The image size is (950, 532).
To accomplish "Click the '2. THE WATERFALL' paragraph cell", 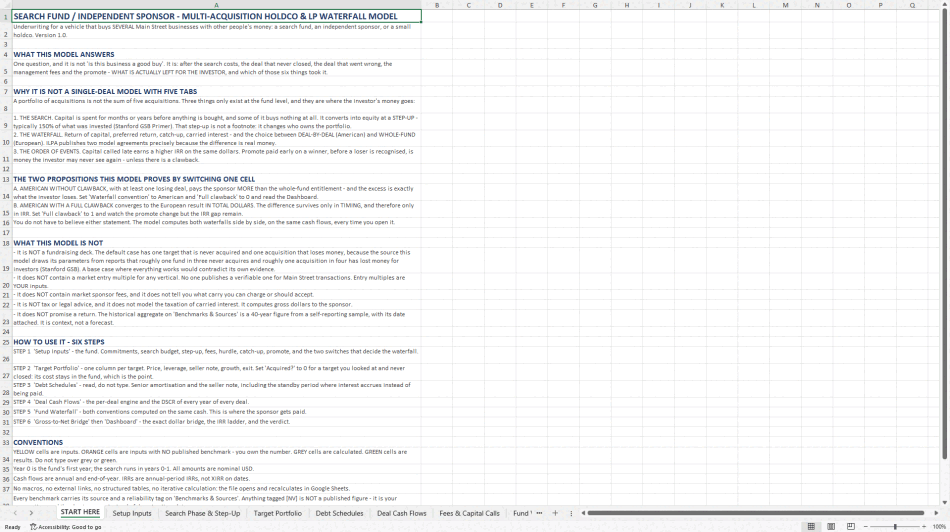I will [x=216, y=139].
